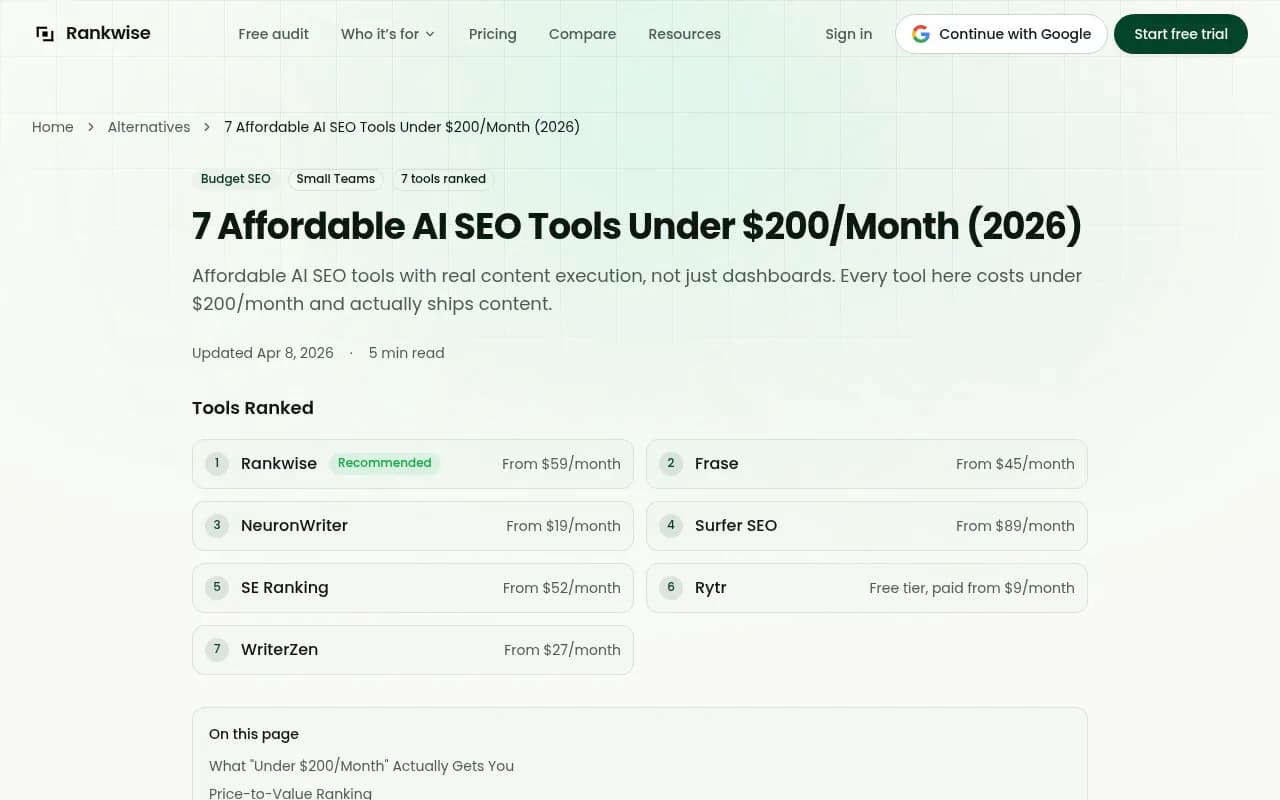The image size is (1280, 800).
Task: Click the main article title heading
Action: (637, 226)
